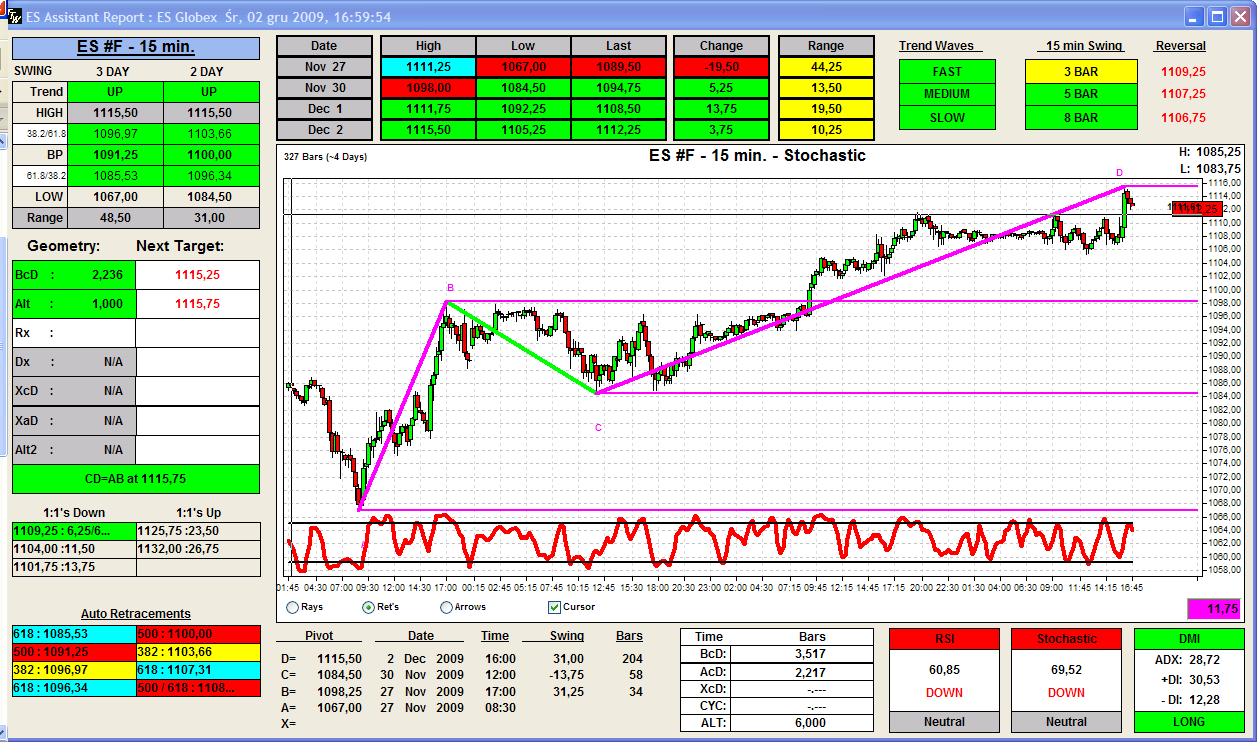This screenshot has width=1257, height=742.
Task: Select the 5 BAR swing button
Action: pos(1080,94)
